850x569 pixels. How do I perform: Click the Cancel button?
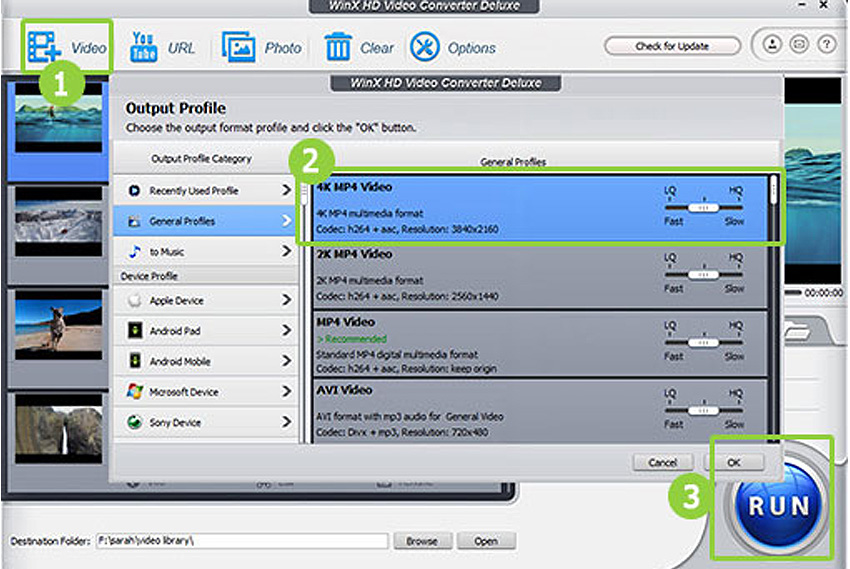[663, 462]
